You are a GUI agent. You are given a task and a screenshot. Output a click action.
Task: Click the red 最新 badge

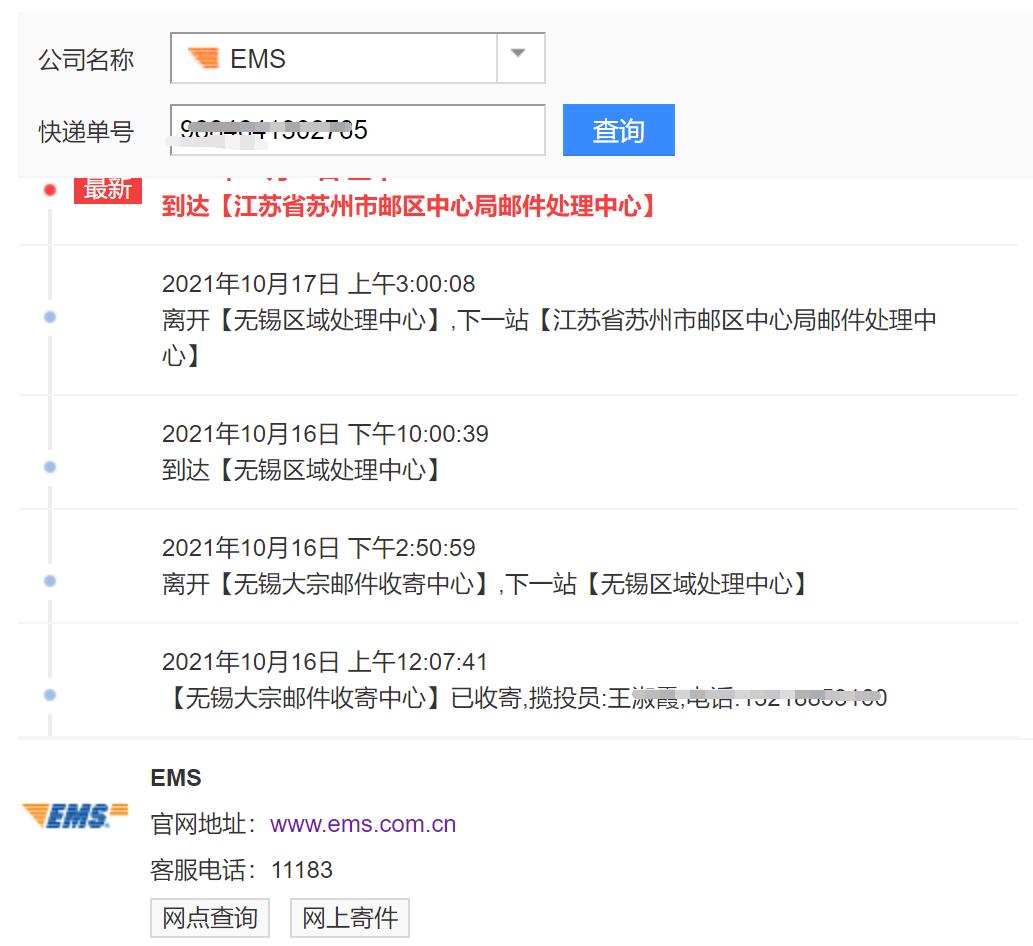pos(108,189)
